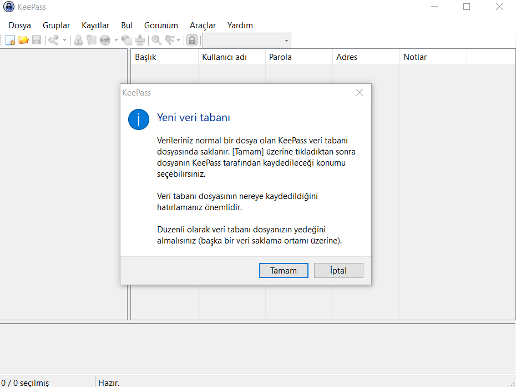Image resolution: width=516 pixels, height=388 pixels.
Task: Minimize the KeePass main window
Action: pos(434,7)
